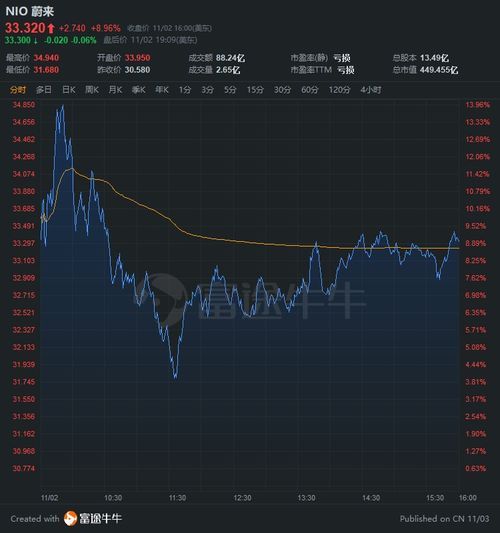
Task: Click the 最高价 value 34.940
Action: click(x=46, y=58)
